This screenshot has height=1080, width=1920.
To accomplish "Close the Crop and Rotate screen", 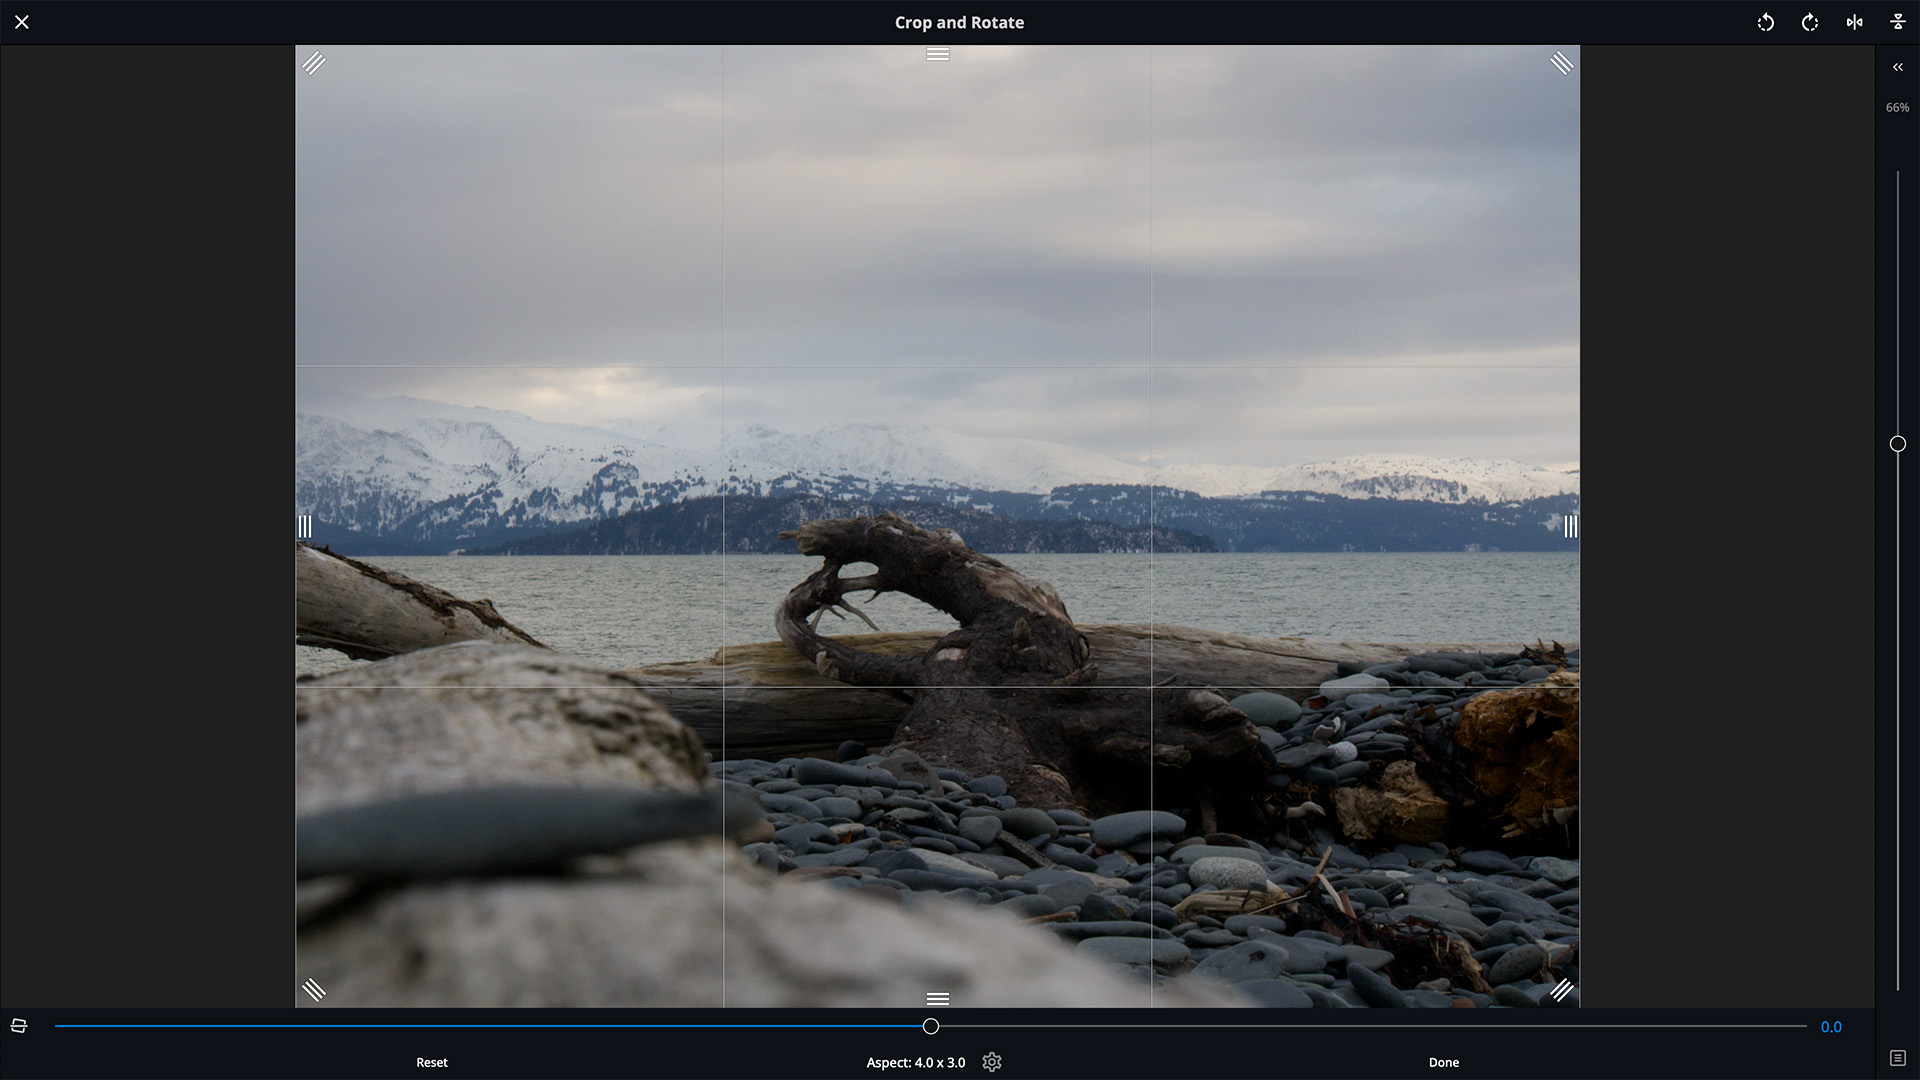I will pos(22,22).
